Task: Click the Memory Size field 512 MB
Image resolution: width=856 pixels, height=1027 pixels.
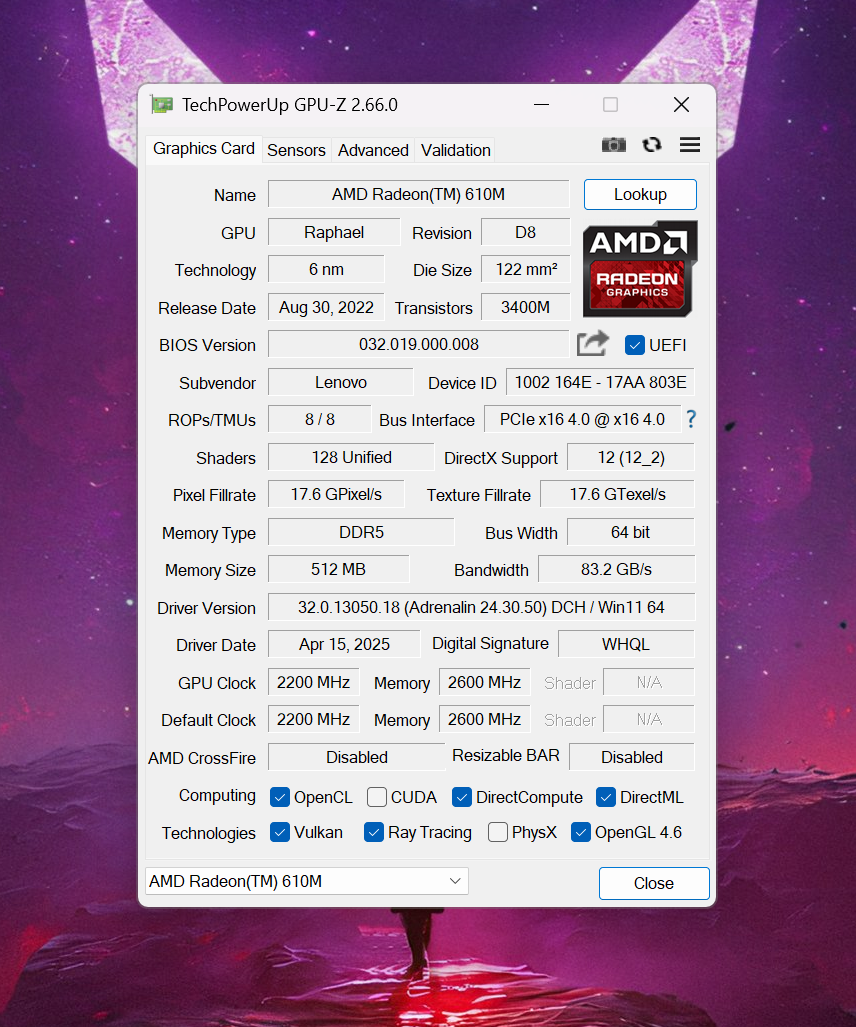Action: tap(339, 570)
